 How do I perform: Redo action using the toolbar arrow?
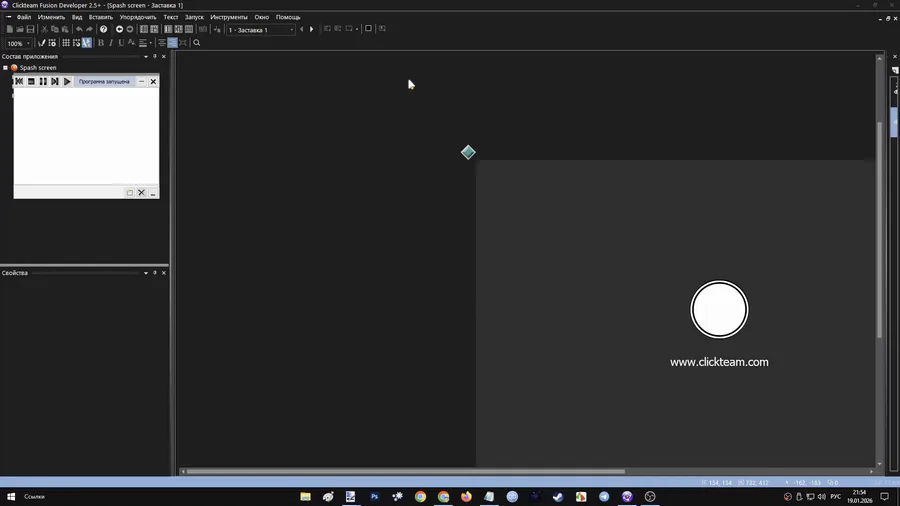pyautogui.click(x=90, y=29)
